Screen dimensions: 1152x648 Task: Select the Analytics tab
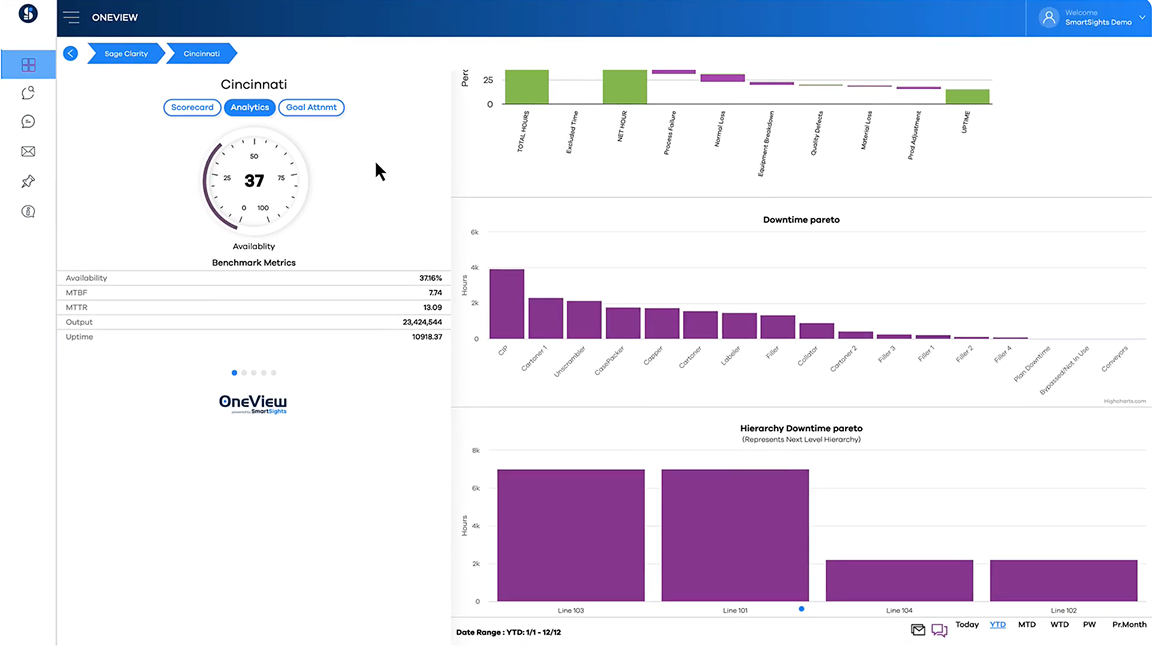tap(249, 107)
